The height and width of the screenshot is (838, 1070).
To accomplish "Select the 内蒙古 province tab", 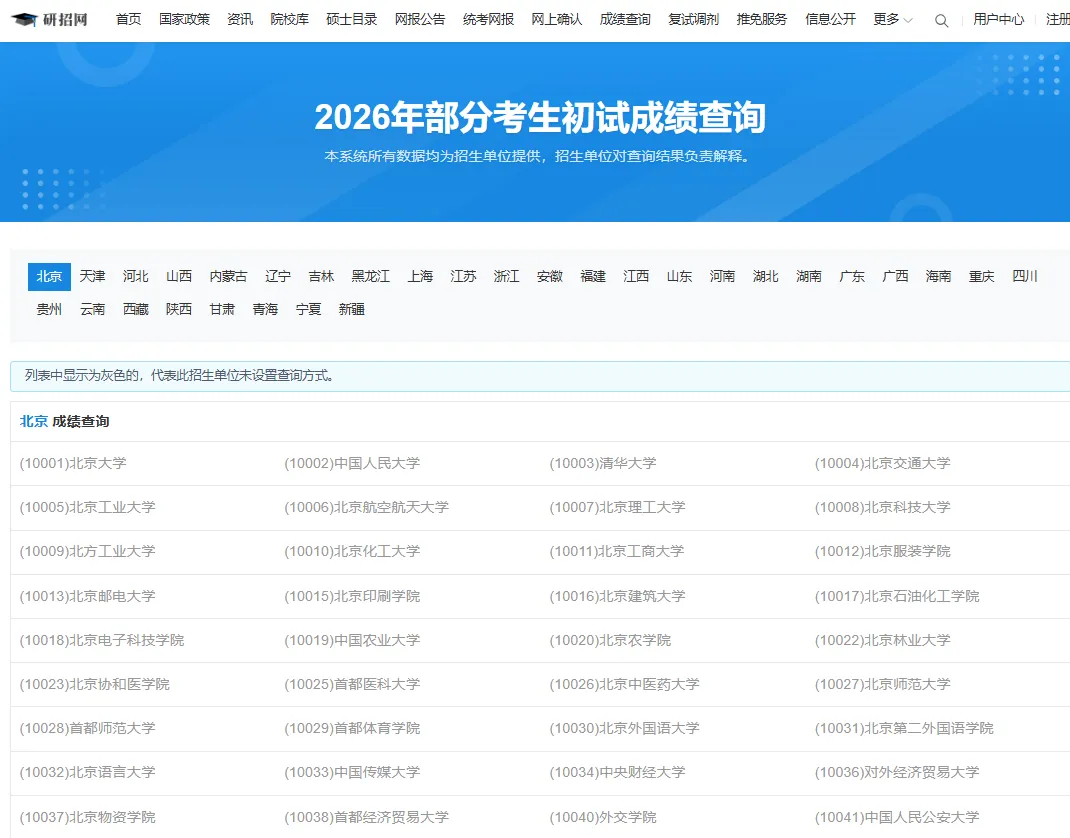I will tap(228, 276).
